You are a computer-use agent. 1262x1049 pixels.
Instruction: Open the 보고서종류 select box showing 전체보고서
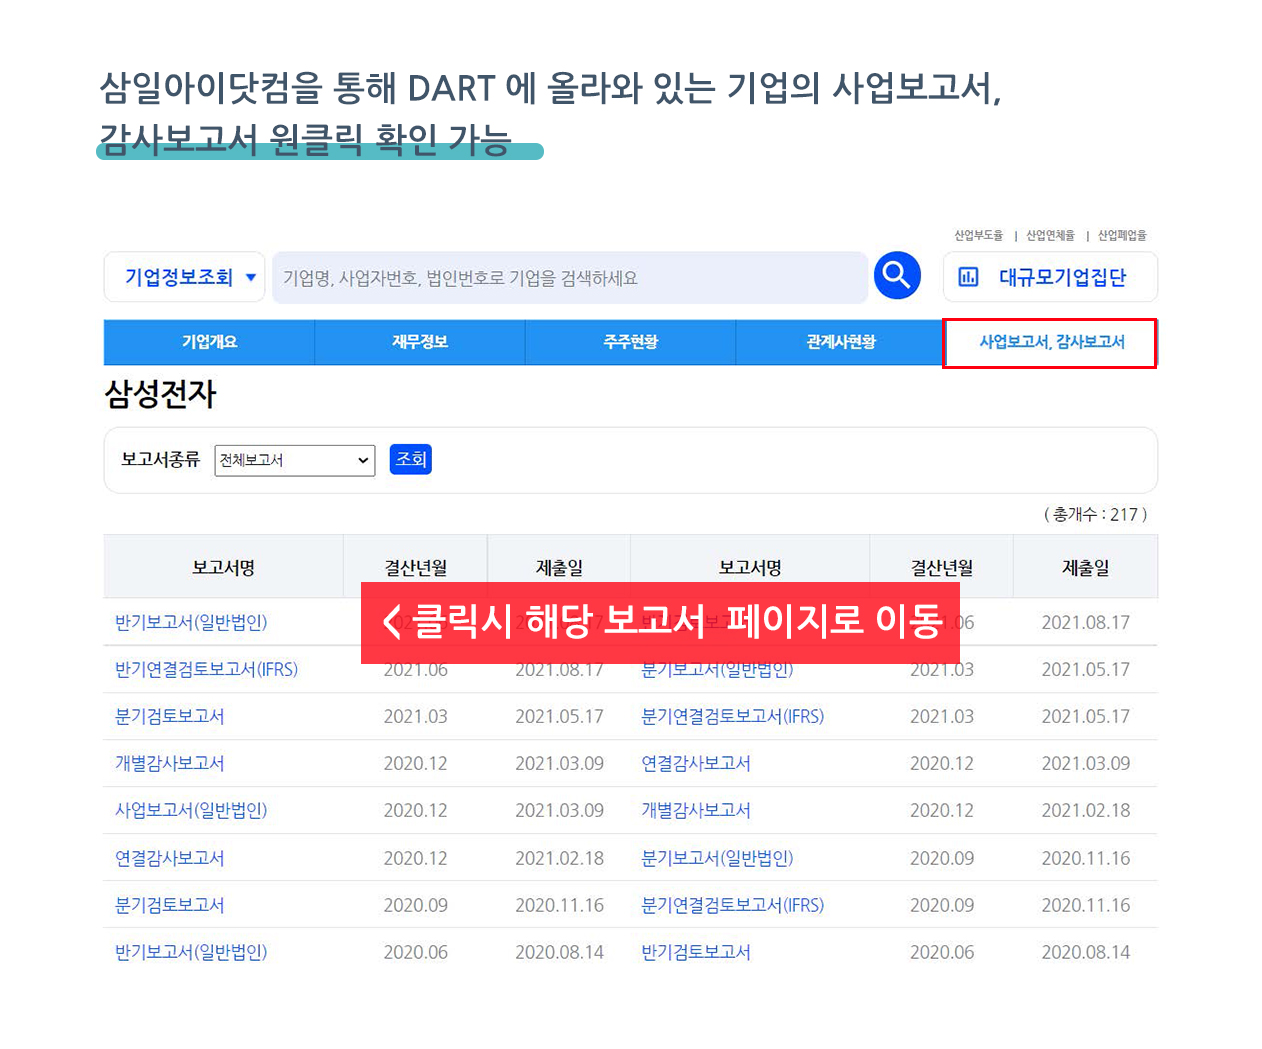pyautogui.click(x=295, y=460)
